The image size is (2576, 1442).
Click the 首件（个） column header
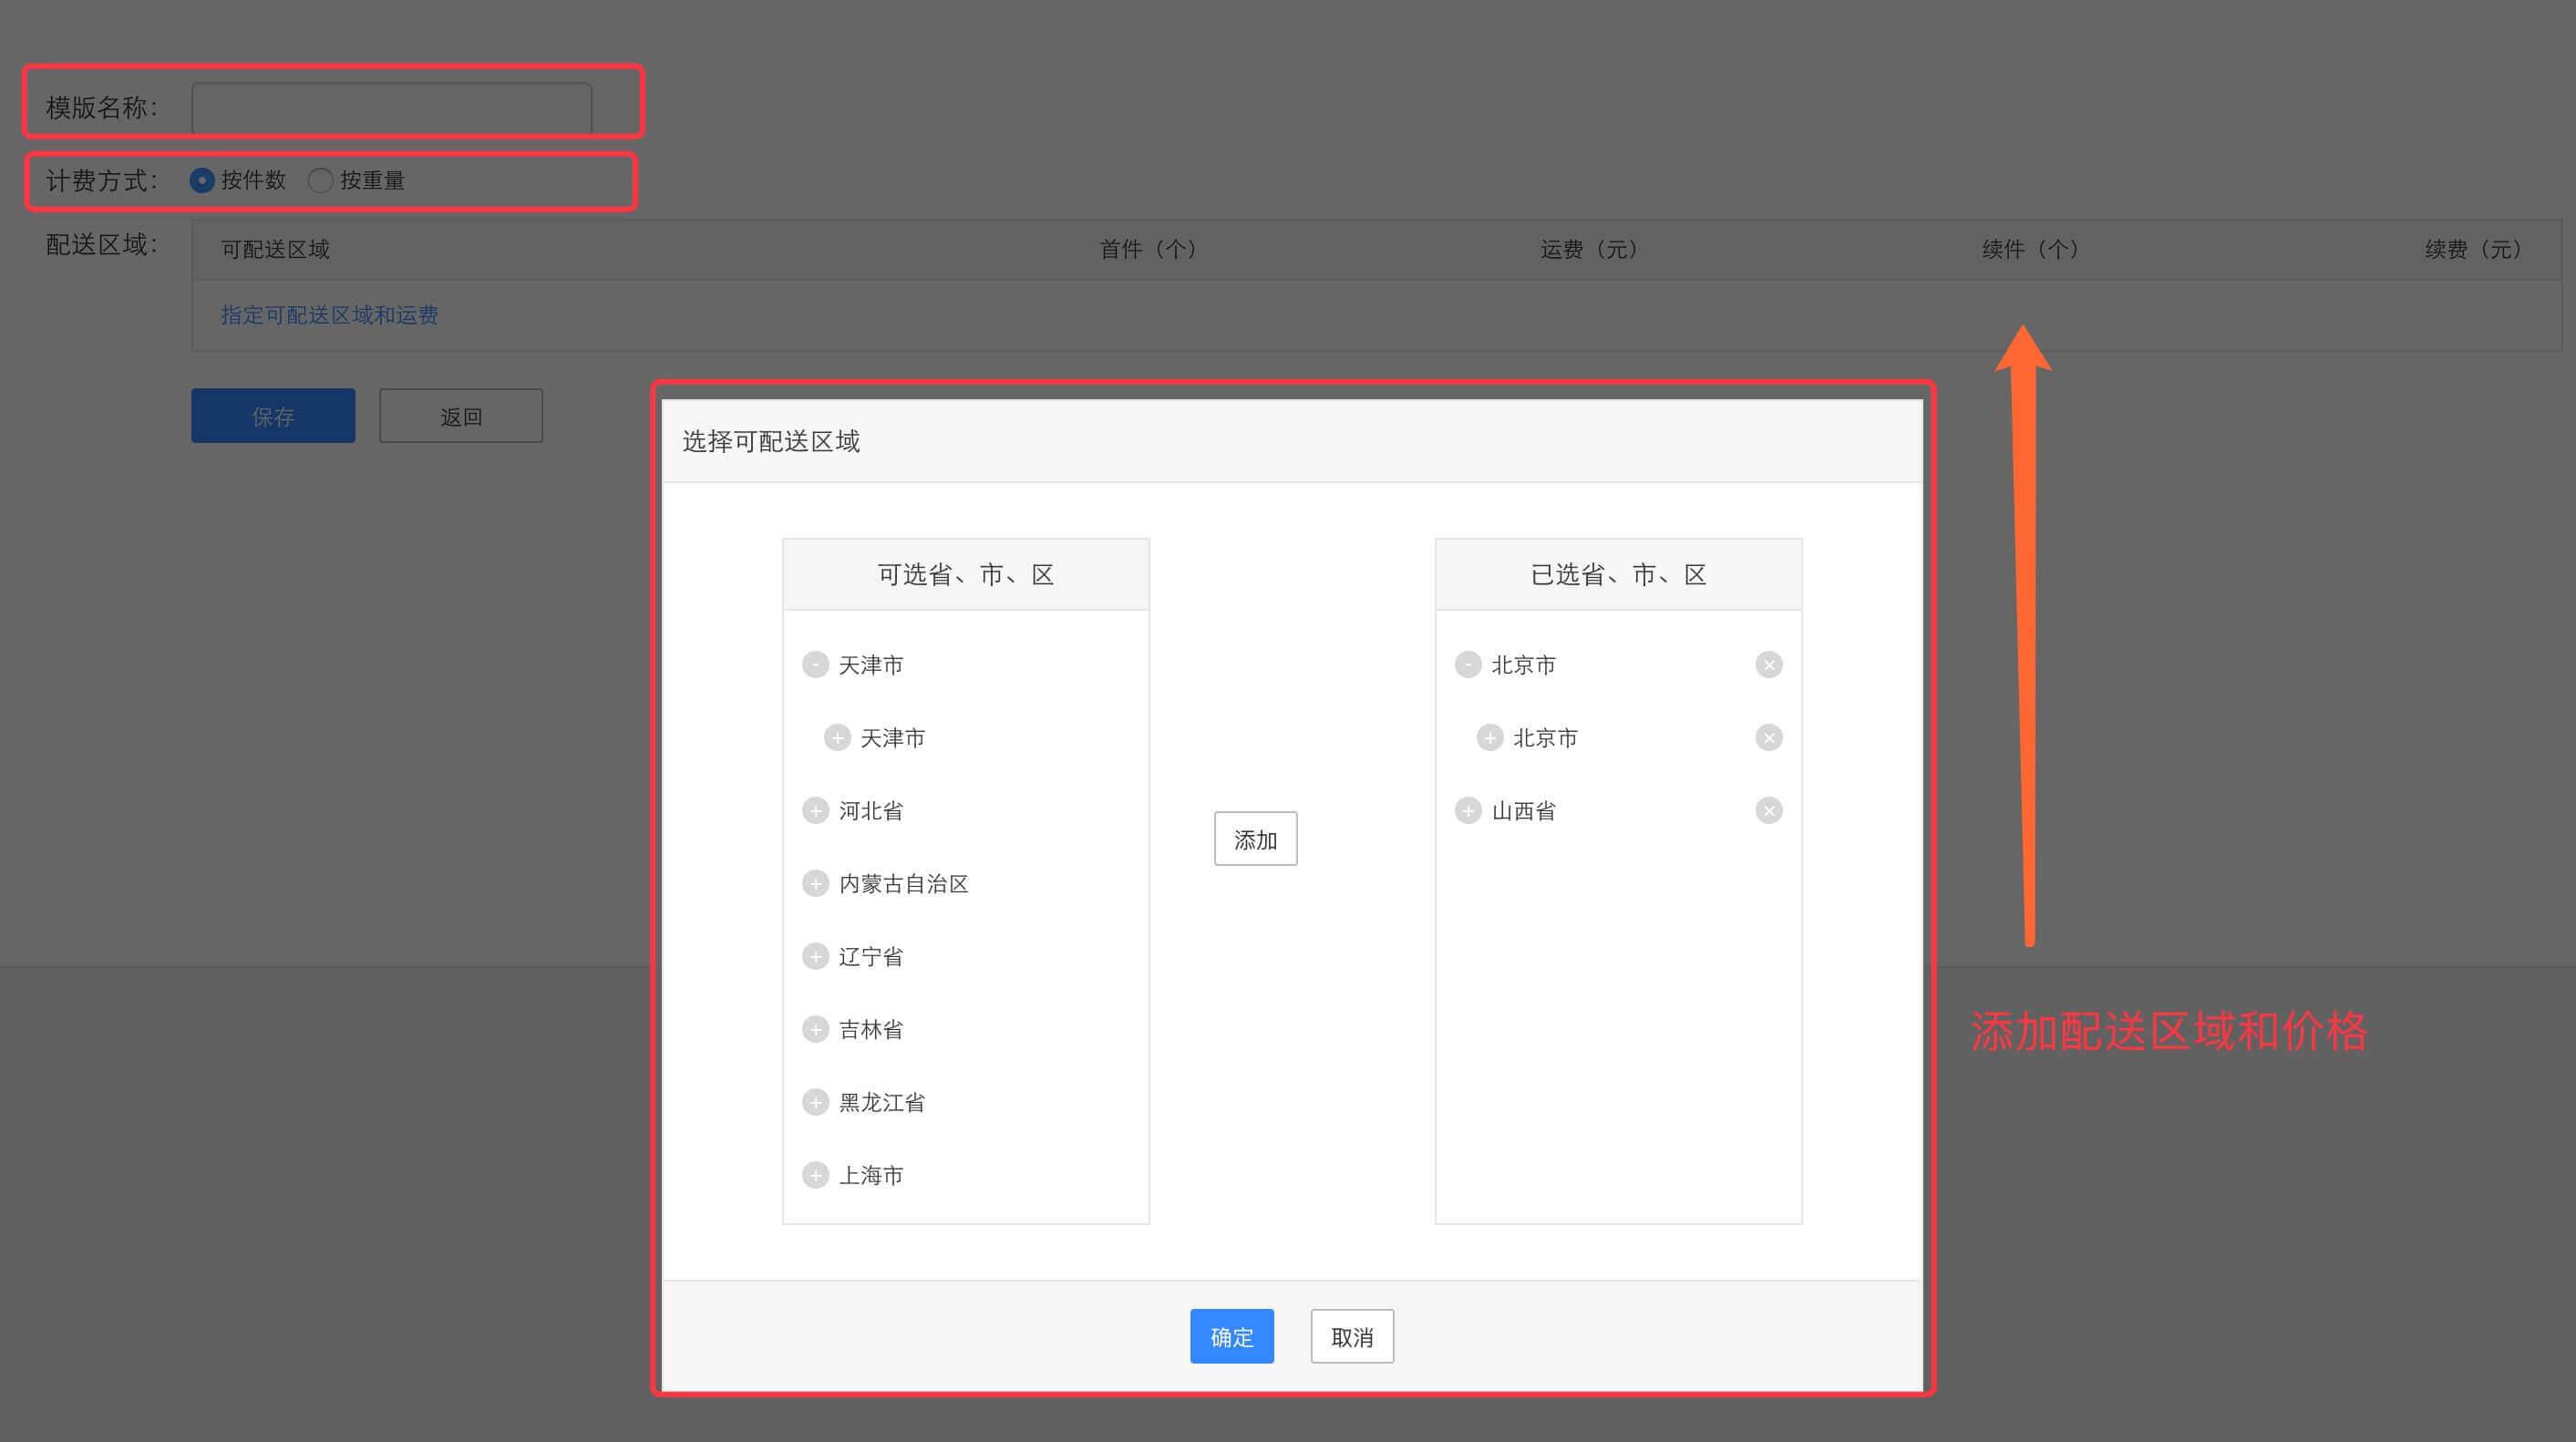click(x=1148, y=250)
